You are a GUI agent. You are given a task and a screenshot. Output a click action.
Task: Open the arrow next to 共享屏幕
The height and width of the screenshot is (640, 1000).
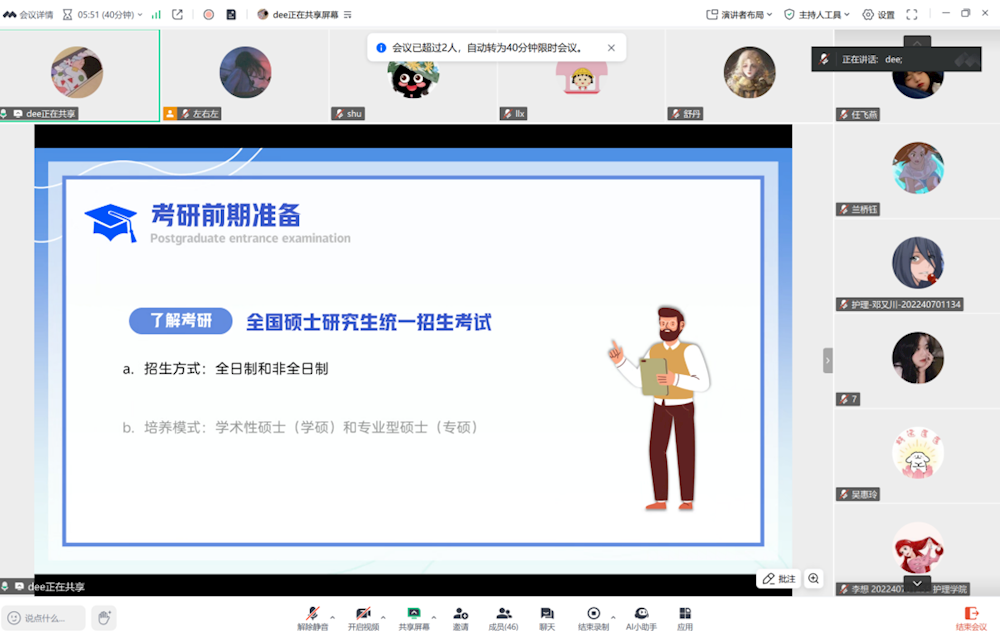pyautogui.click(x=433, y=617)
